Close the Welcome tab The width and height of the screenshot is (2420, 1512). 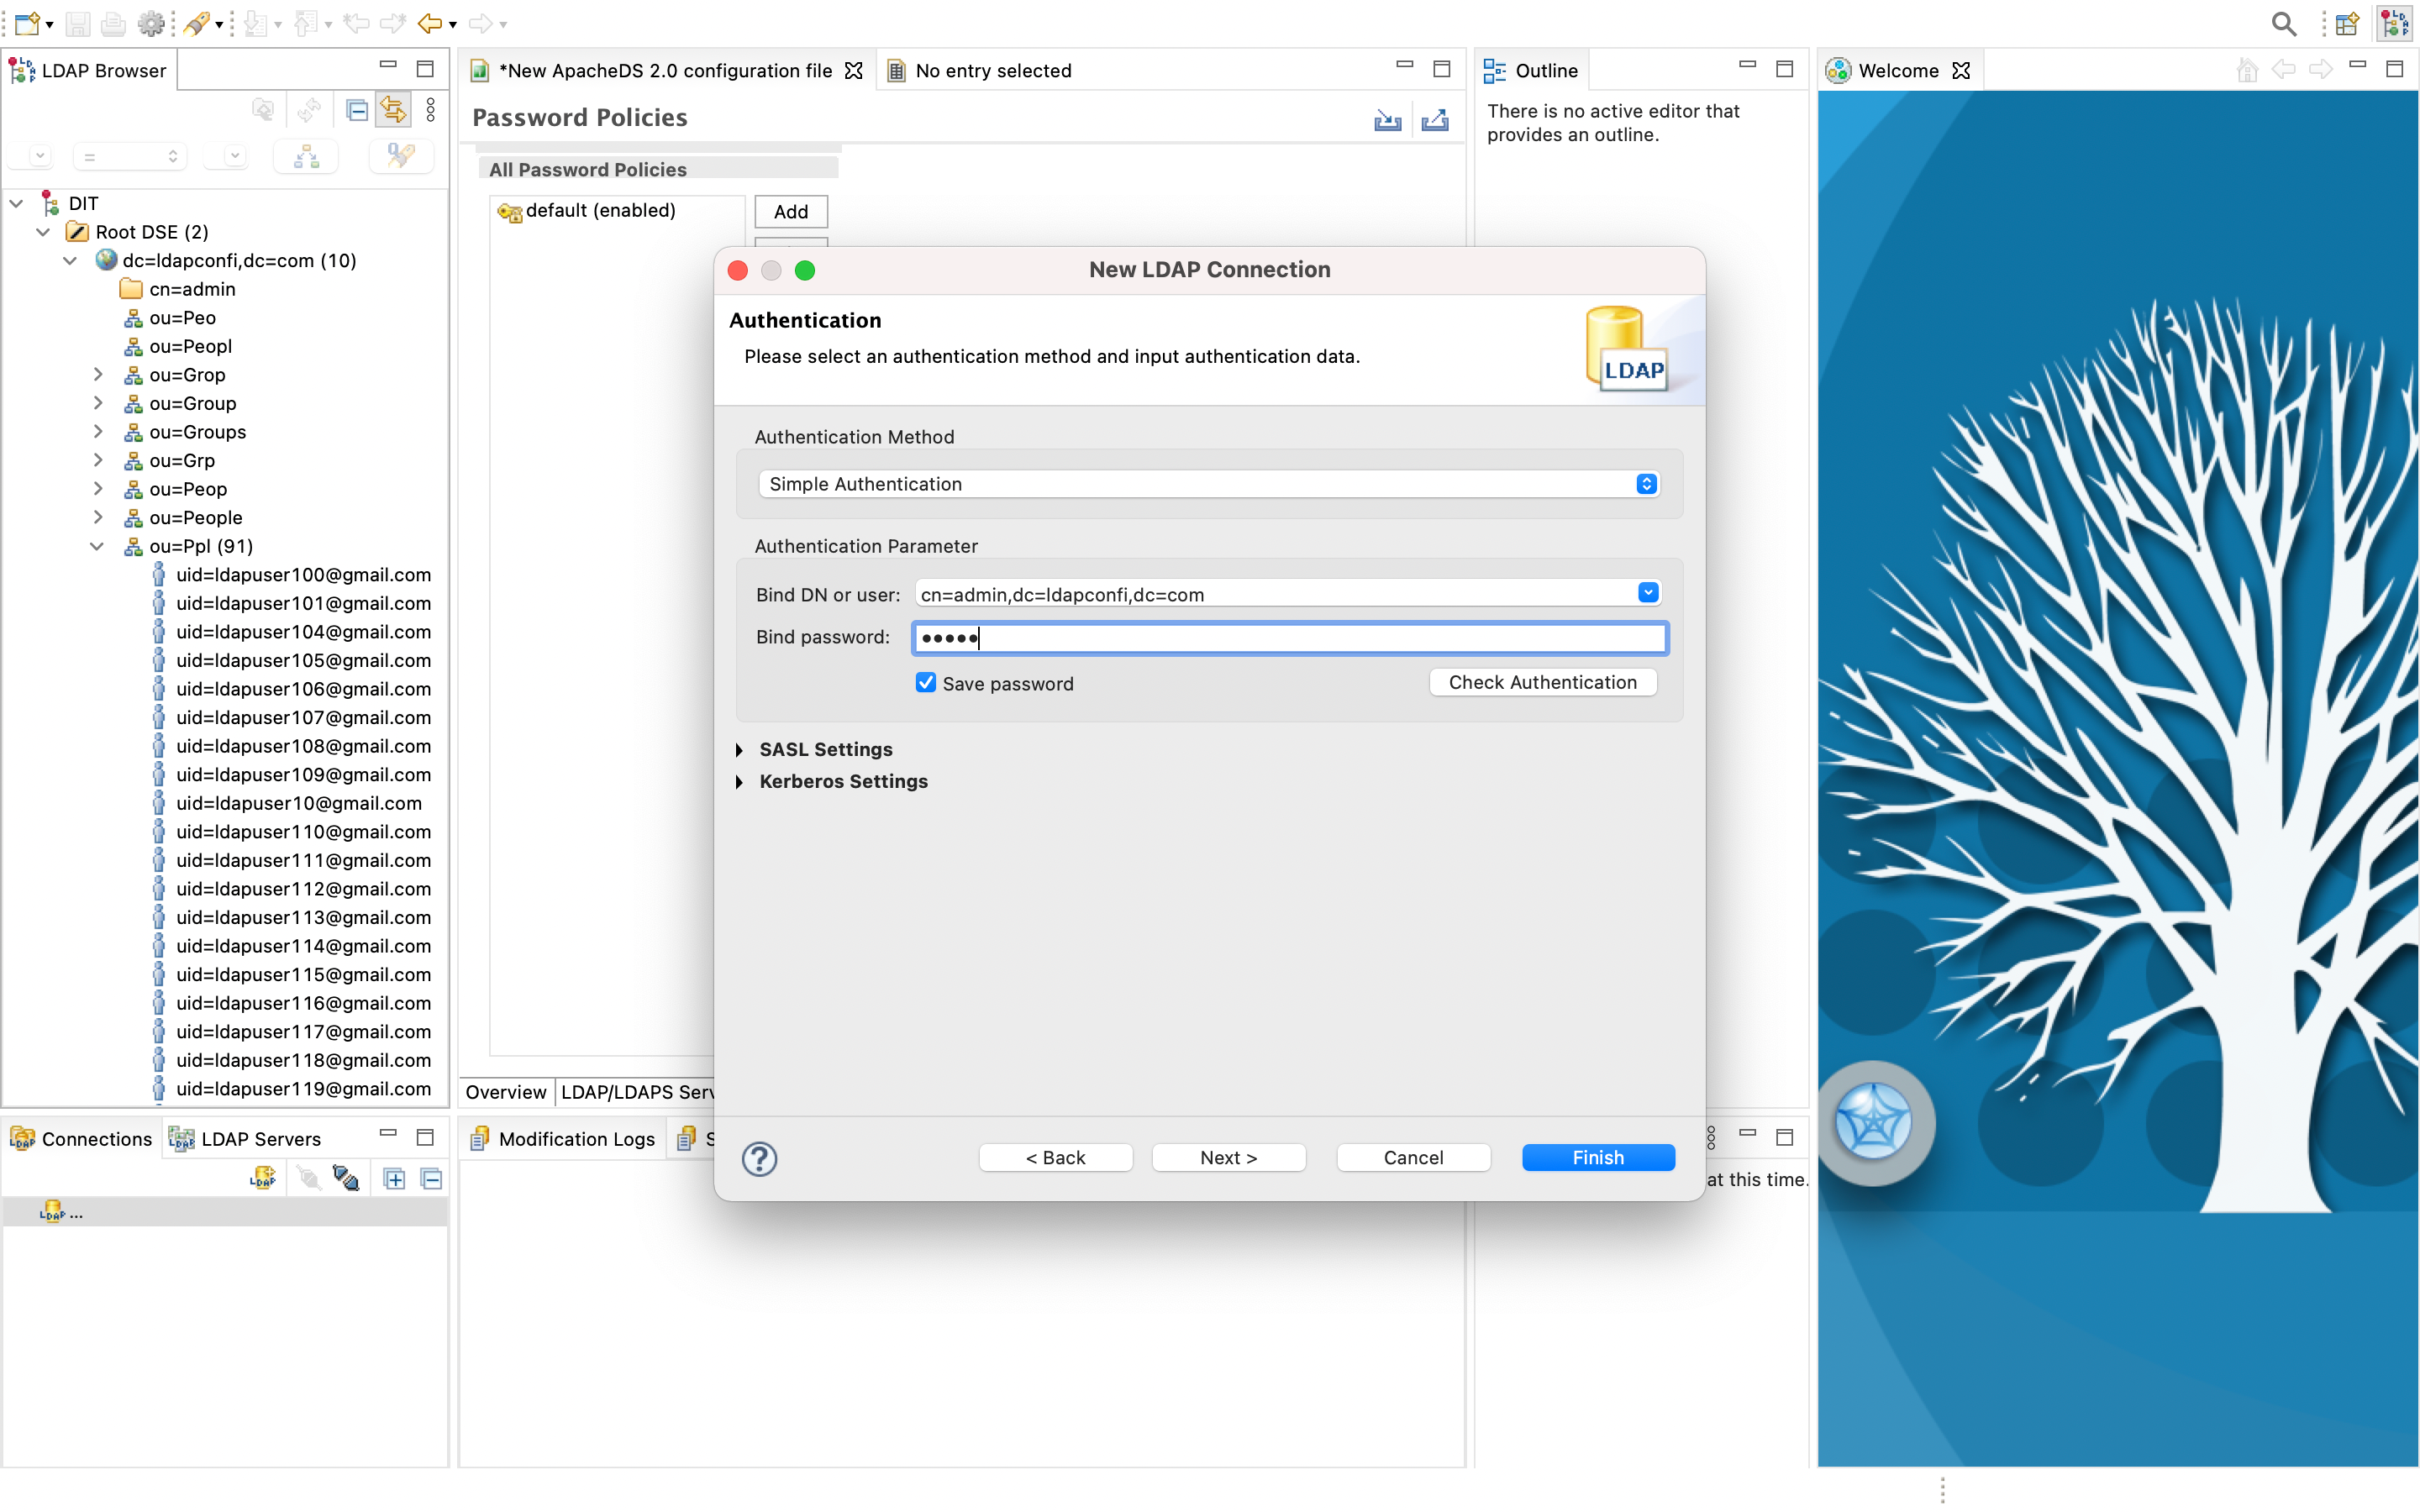1961,71
